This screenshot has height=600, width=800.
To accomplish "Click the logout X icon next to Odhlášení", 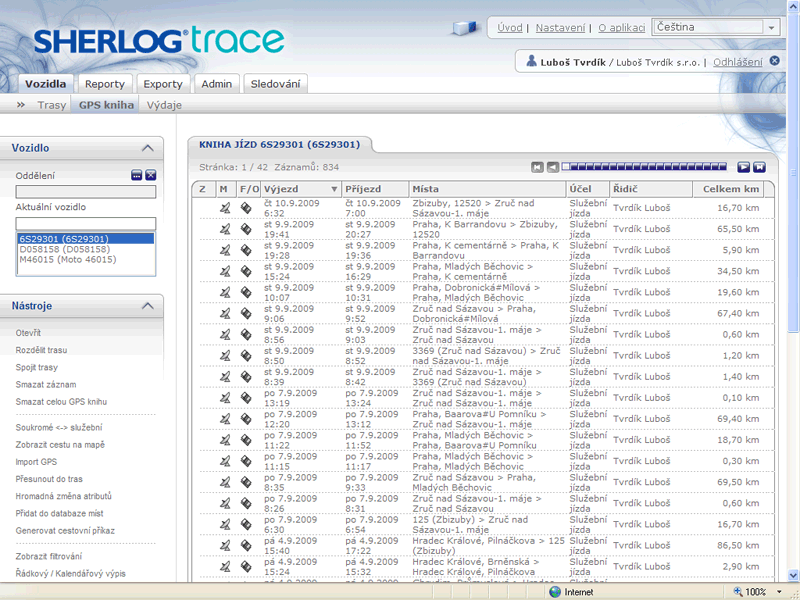I will click(x=774, y=61).
